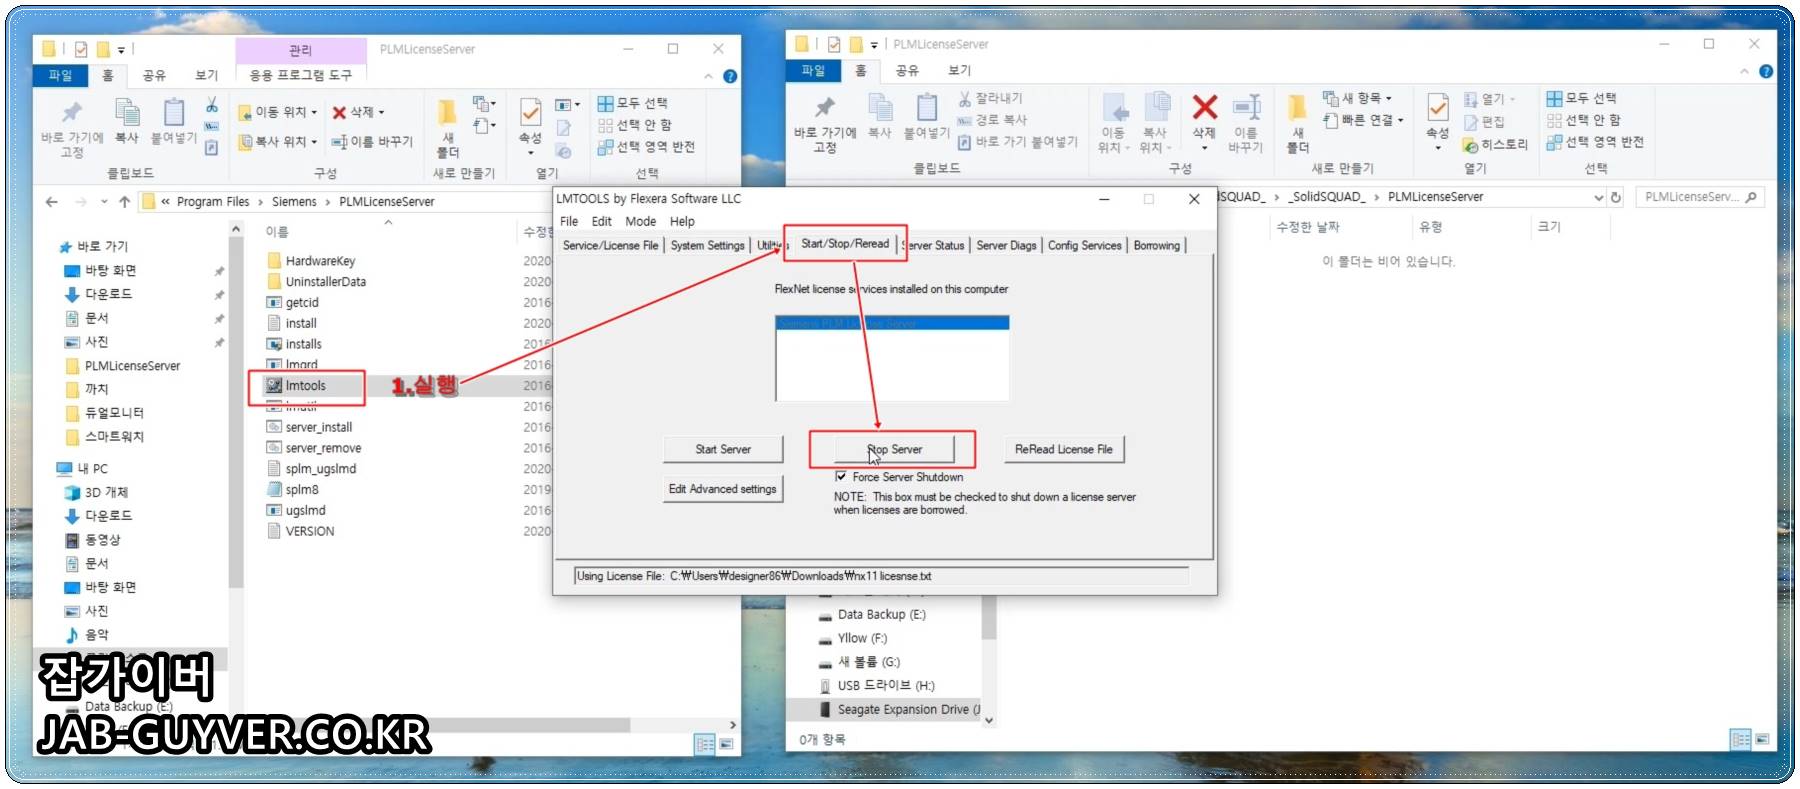
Task: Select getcid file in left window
Action: 292,303
